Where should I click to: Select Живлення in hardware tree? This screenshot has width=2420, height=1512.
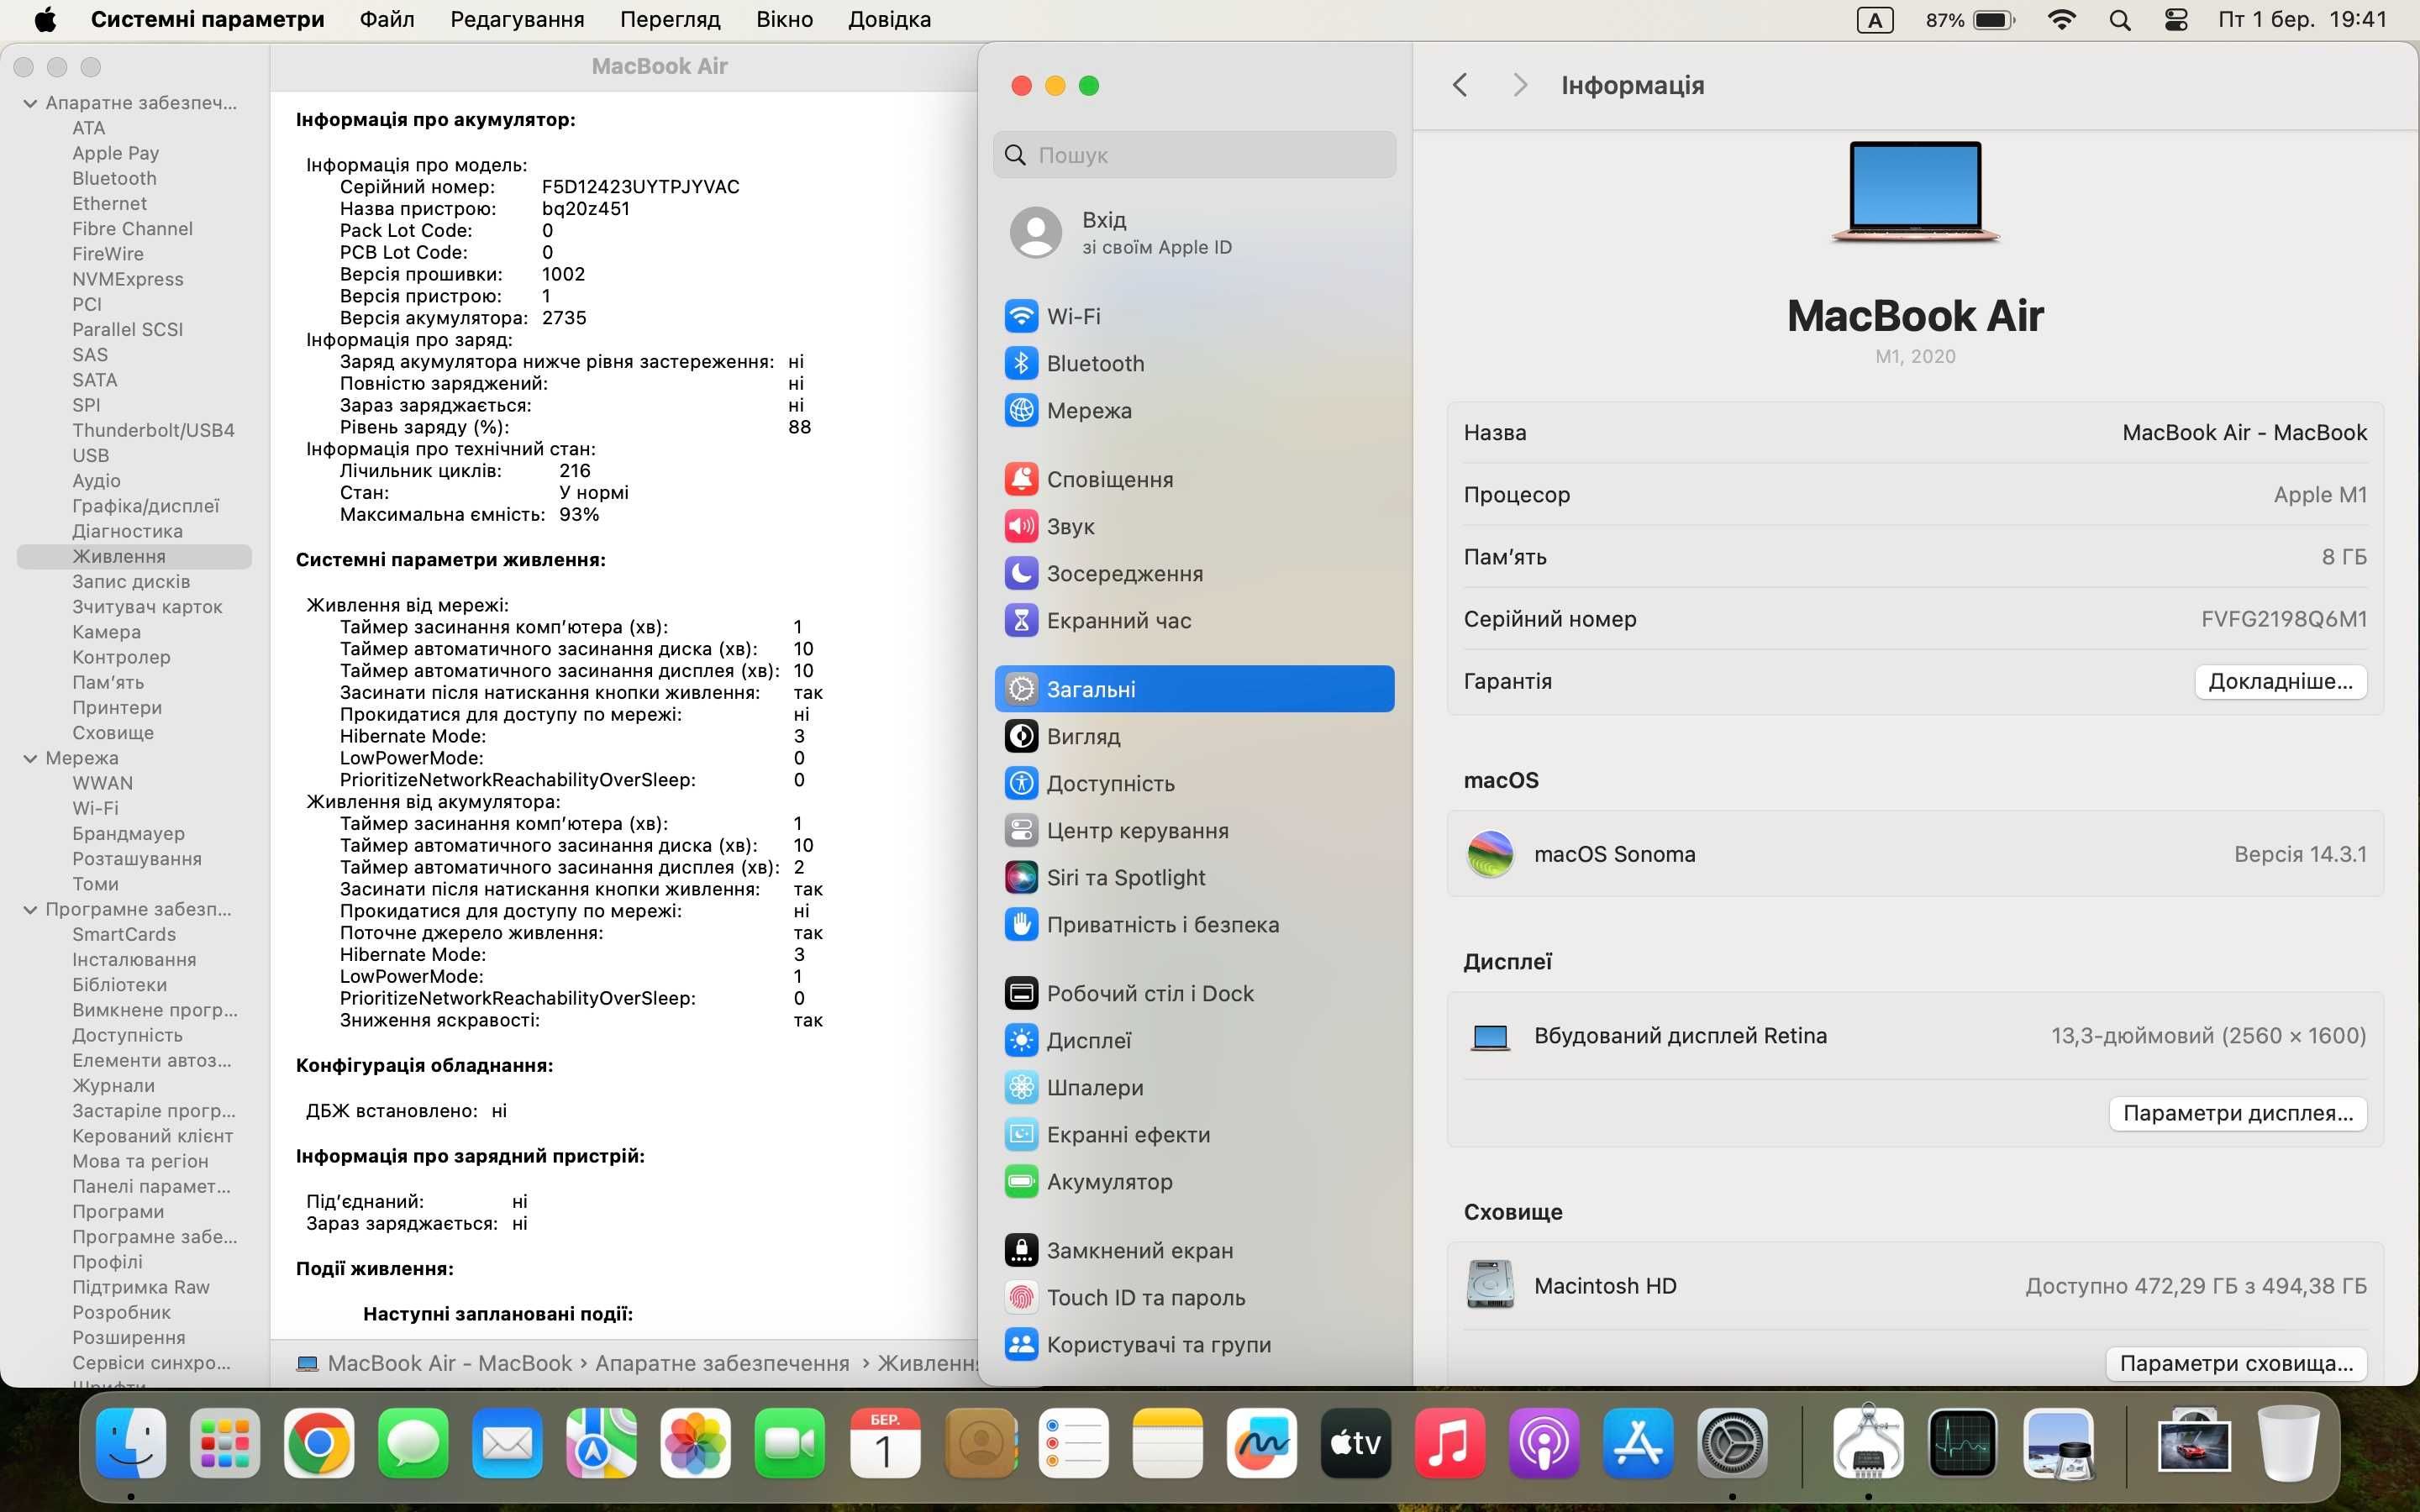pyautogui.click(x=134, y=556)
